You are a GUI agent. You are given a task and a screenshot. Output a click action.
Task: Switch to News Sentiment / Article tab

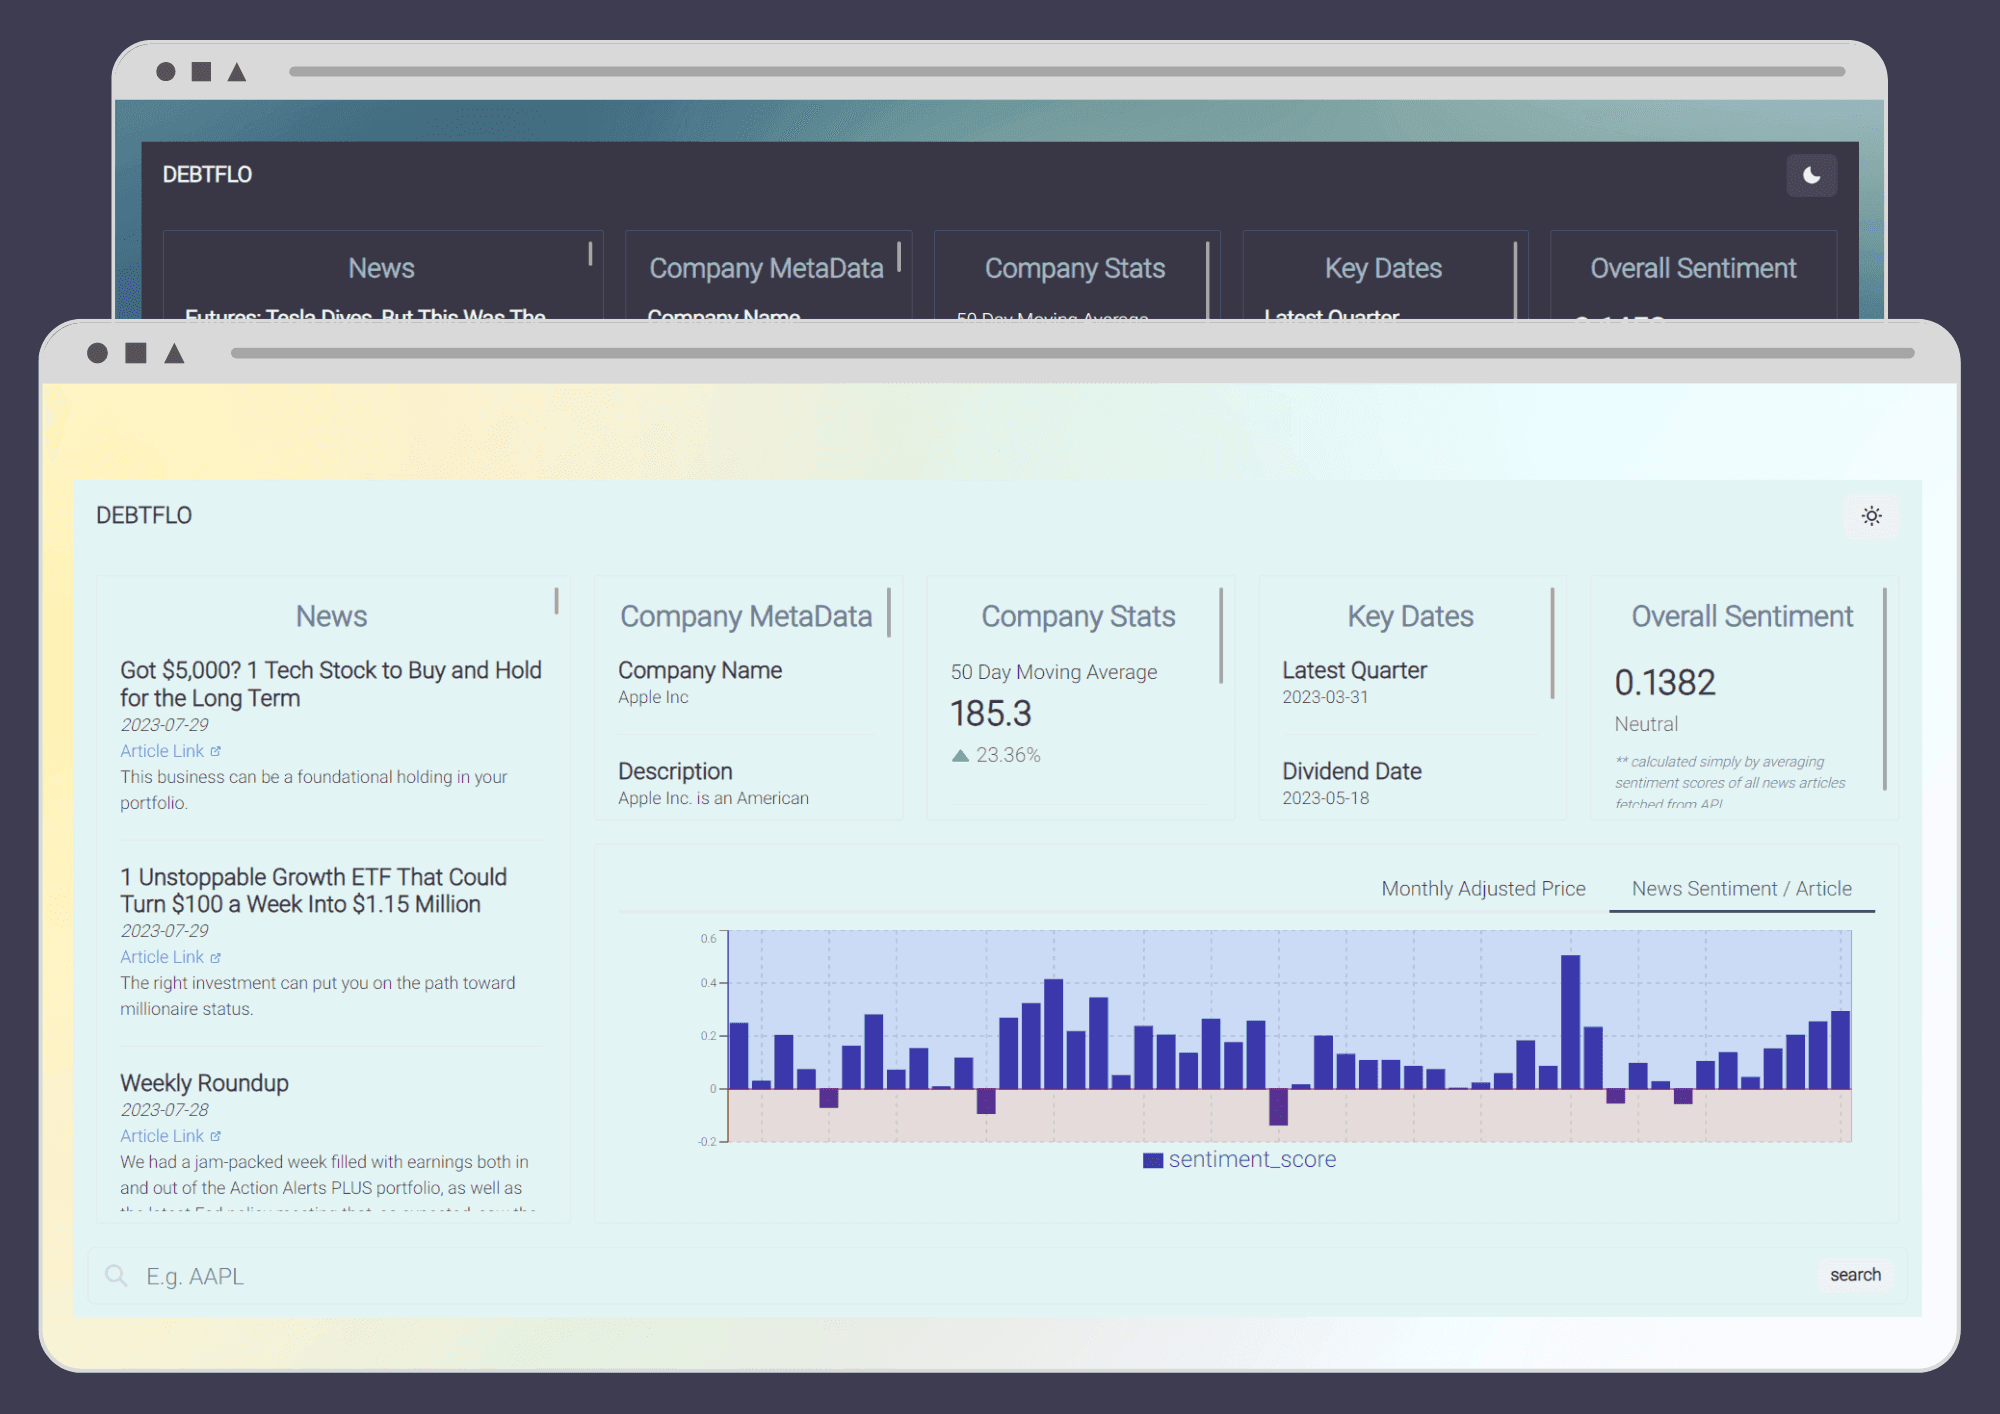tap(1741, 888)
